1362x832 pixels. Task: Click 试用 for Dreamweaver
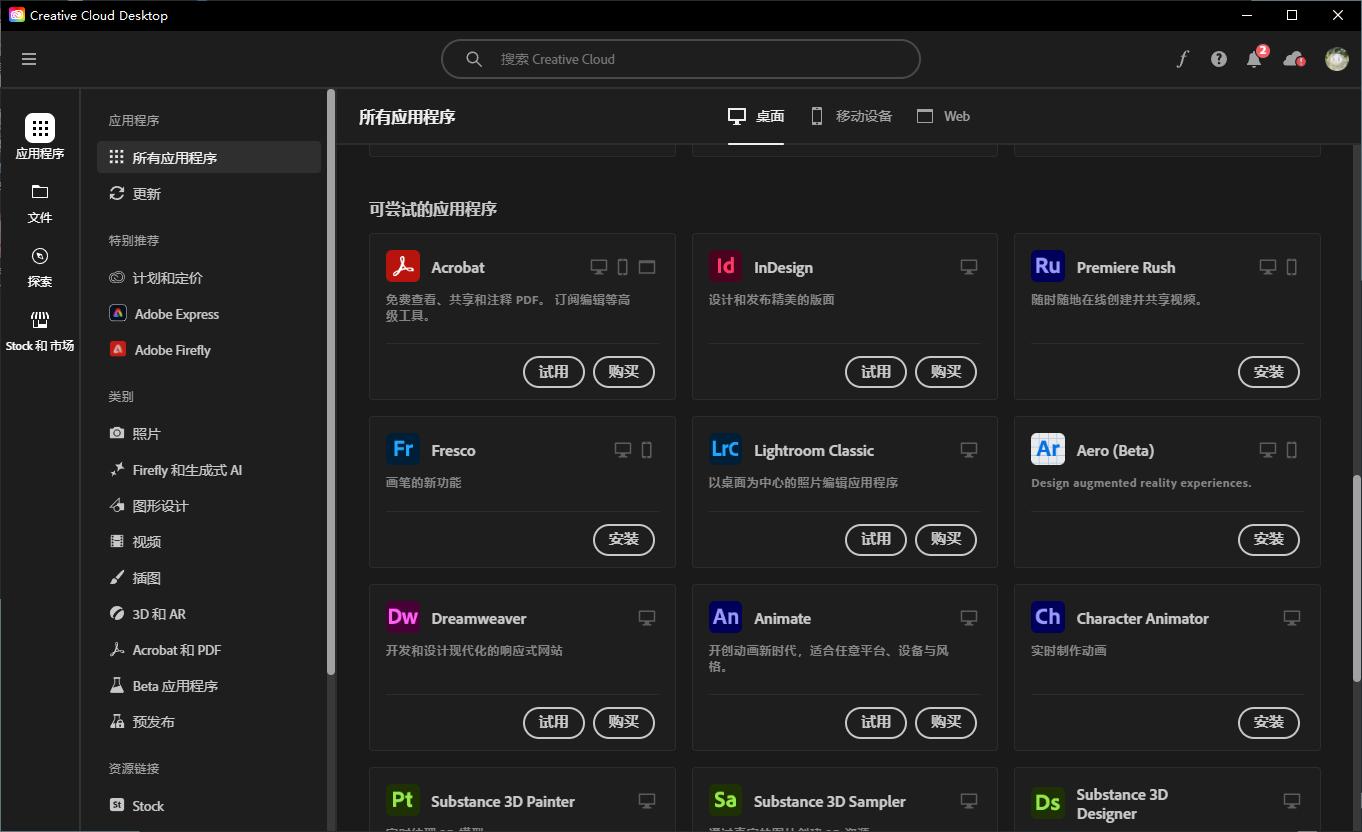click(553, 722)
